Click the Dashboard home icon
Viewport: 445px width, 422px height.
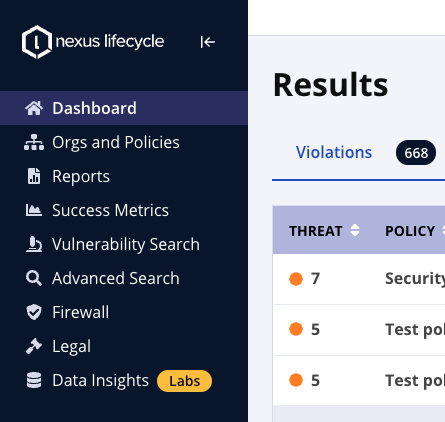click(34, 108)
